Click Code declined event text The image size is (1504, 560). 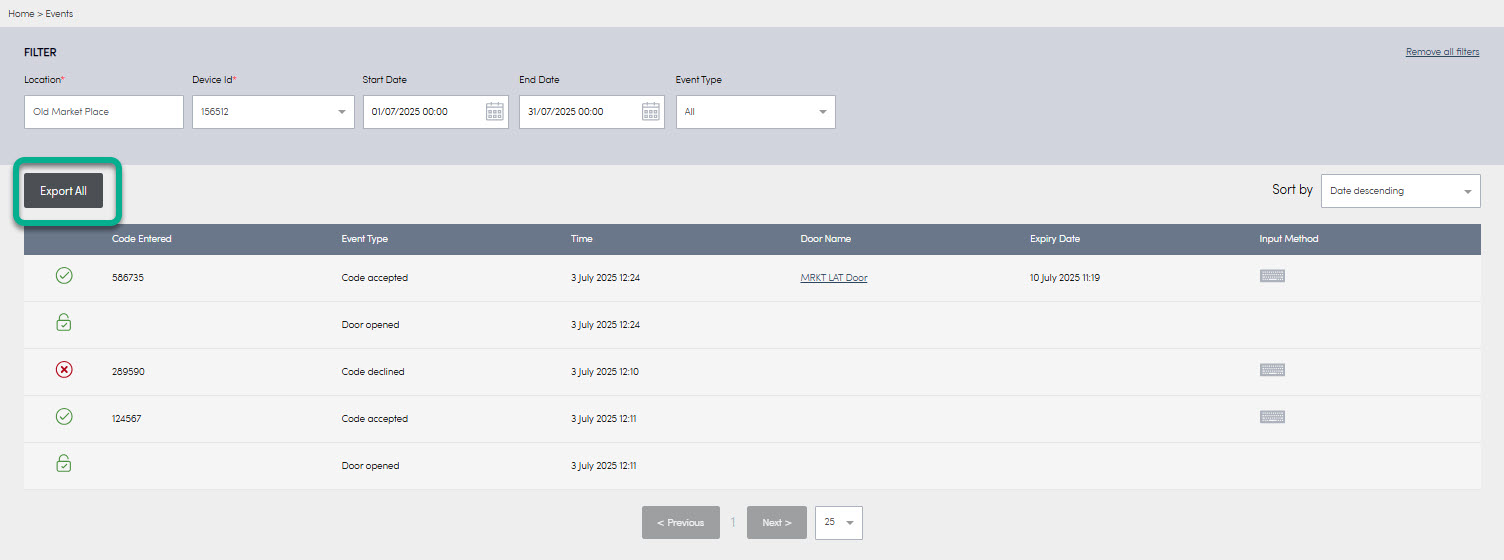(373, 372)
